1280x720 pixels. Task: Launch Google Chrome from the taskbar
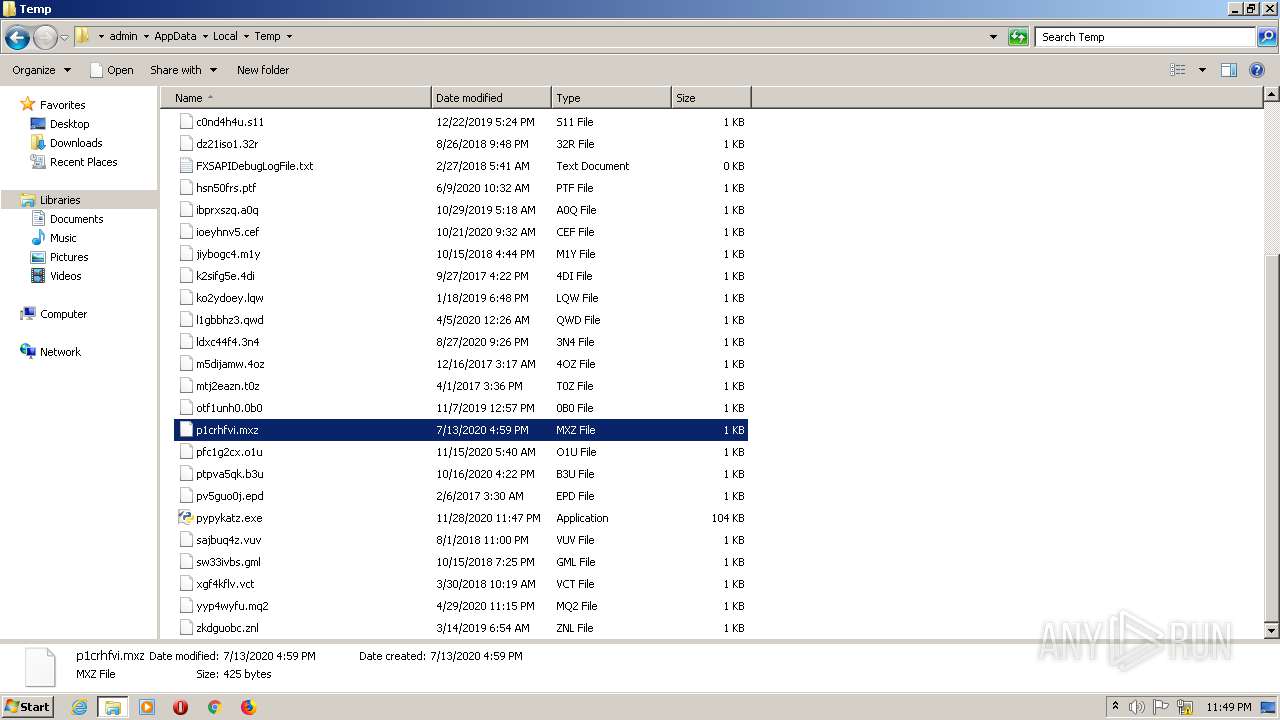coord(214,707)
